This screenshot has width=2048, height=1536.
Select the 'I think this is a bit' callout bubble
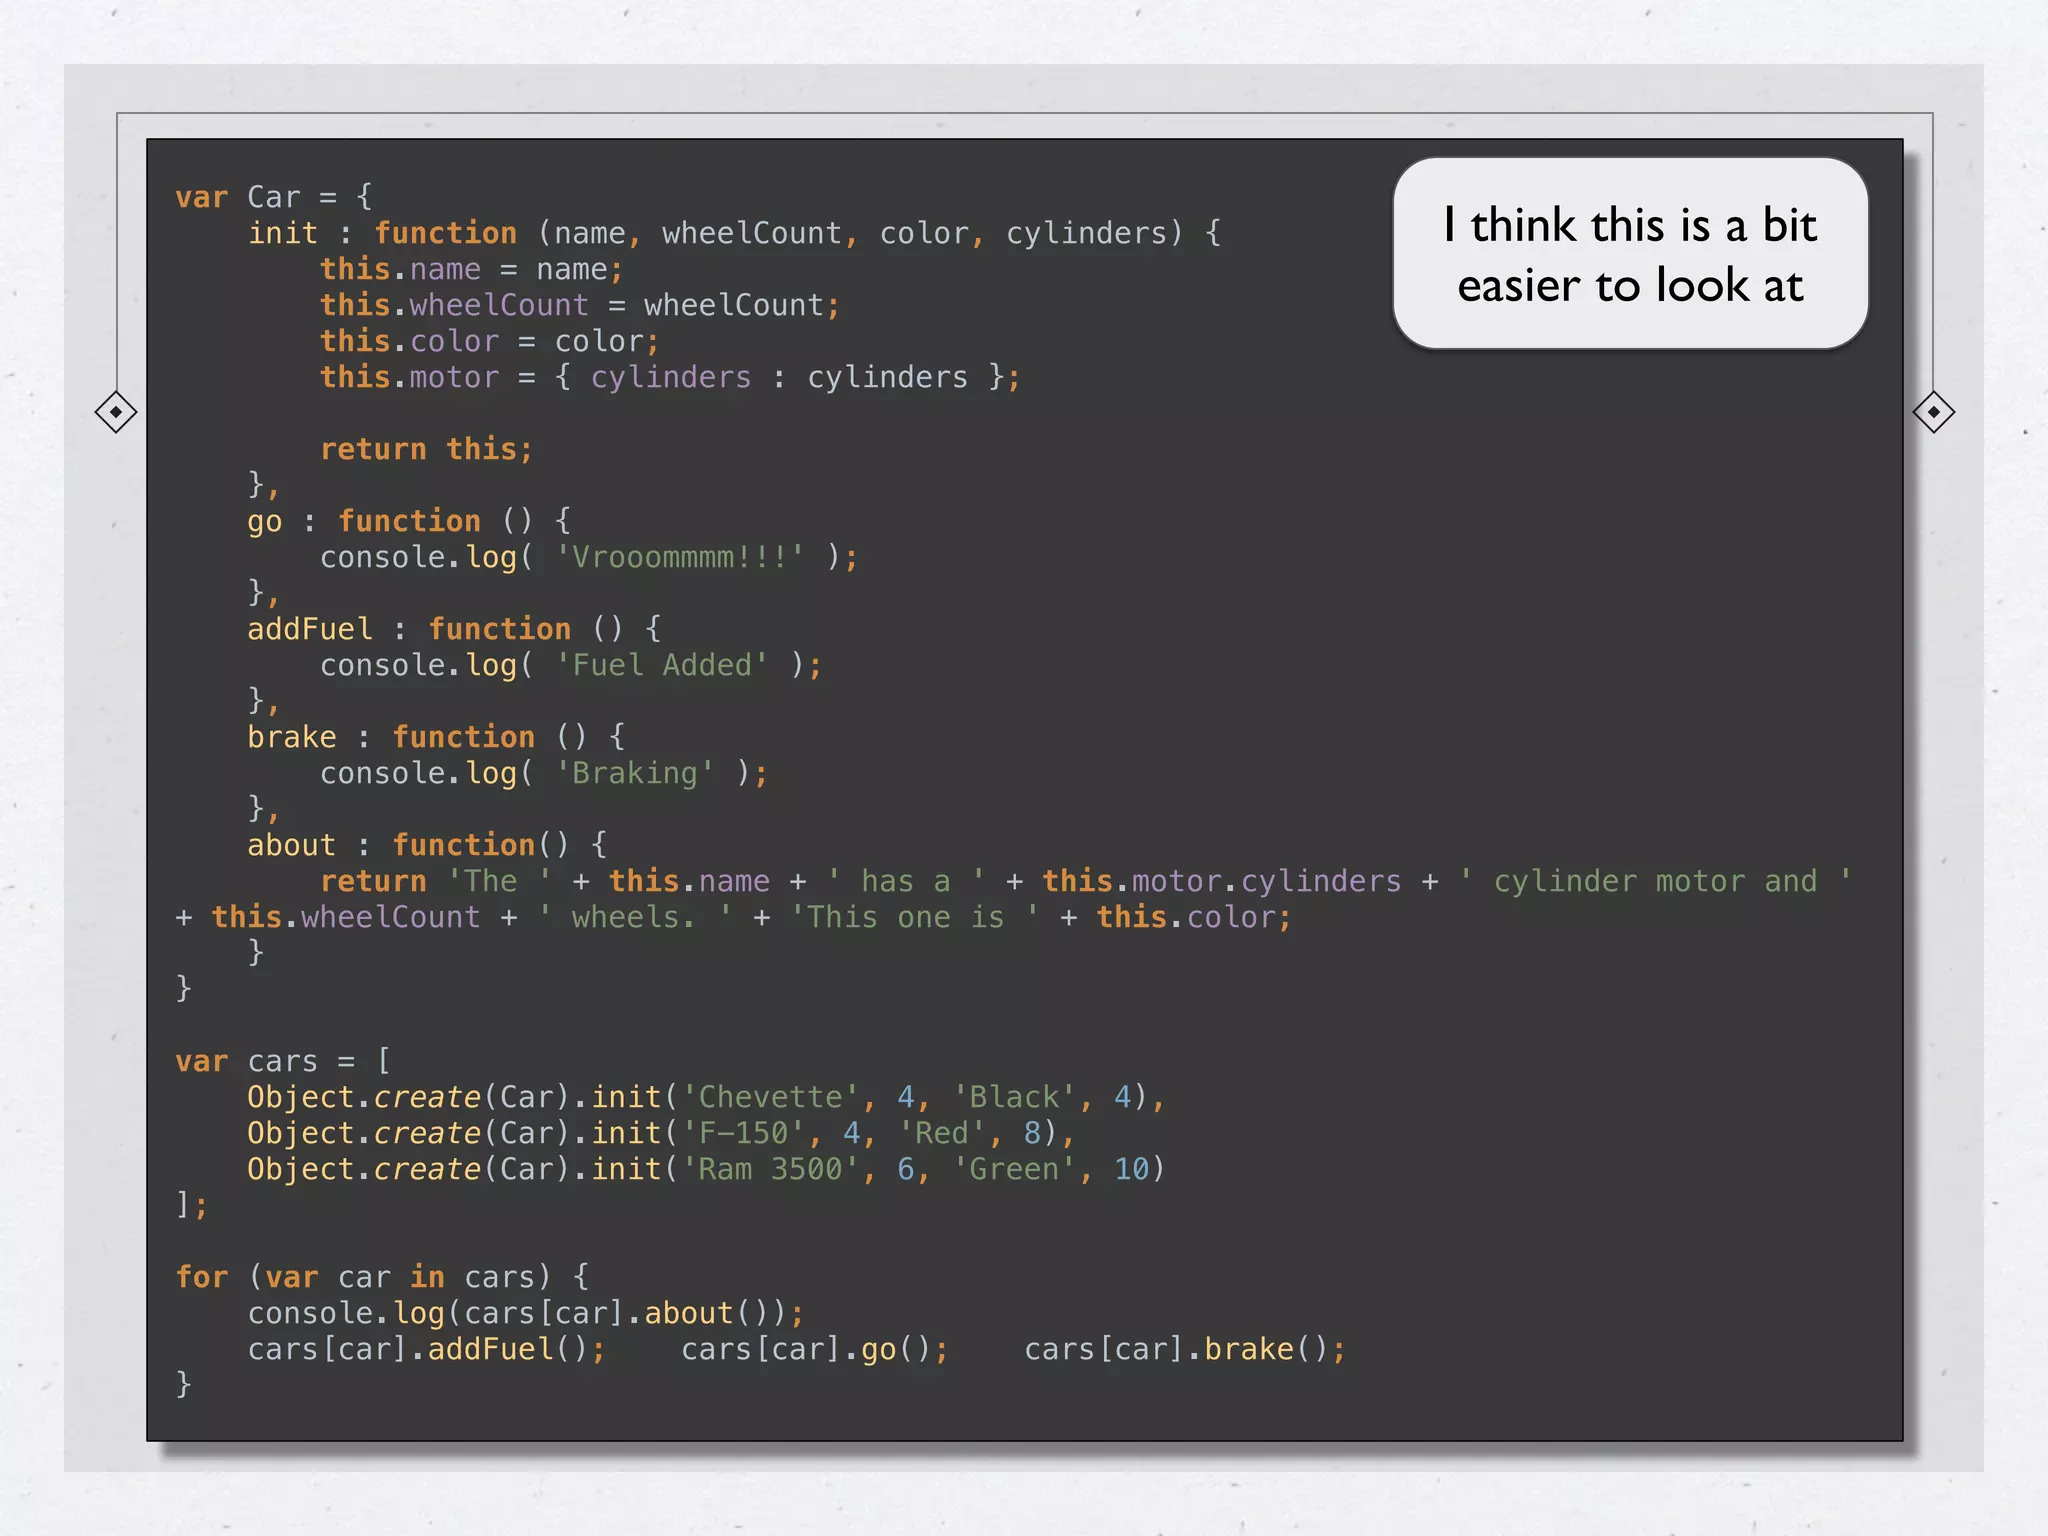tap(1630, 254)
